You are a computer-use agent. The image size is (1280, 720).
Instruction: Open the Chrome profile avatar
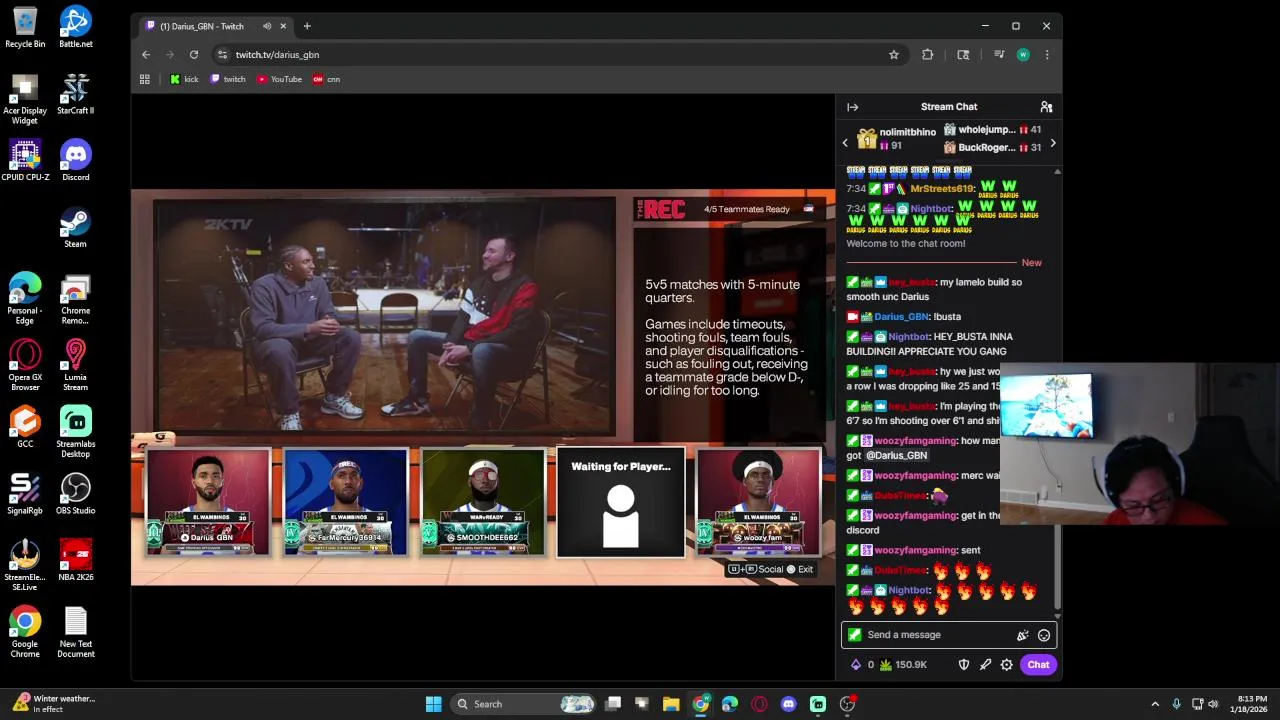click(1023, 55)
